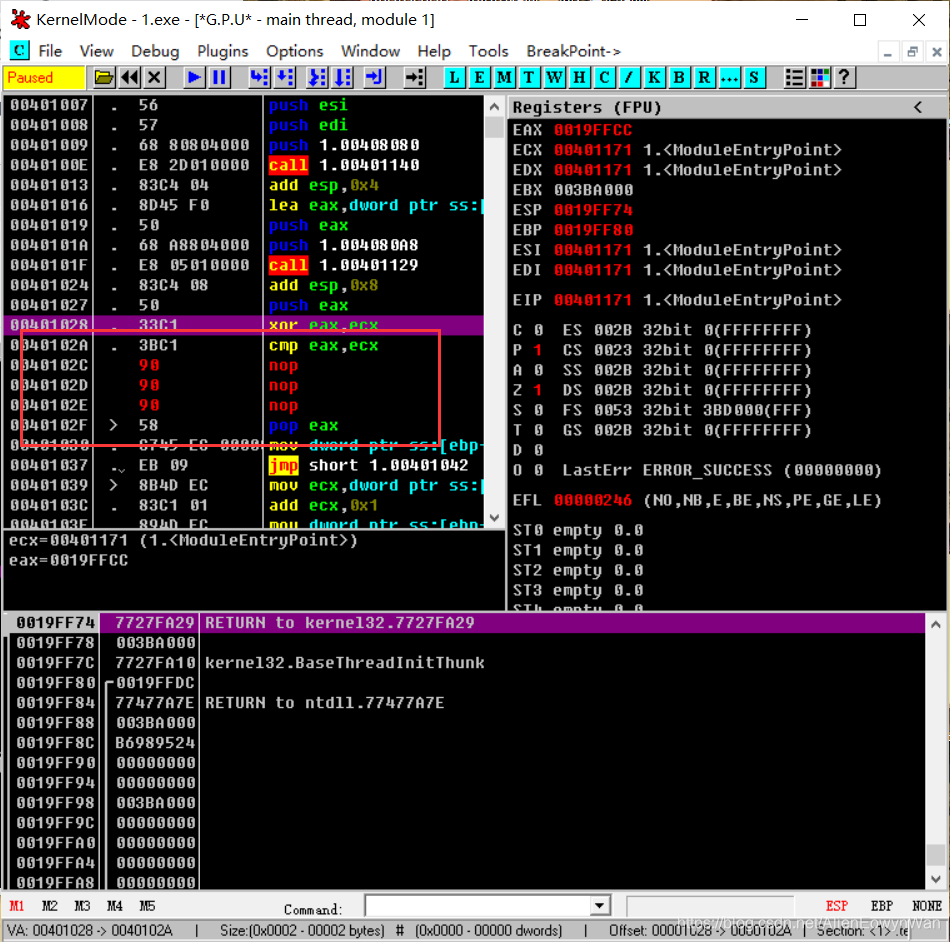Click the Step over toolbar icon

click(x=285, y=78)
